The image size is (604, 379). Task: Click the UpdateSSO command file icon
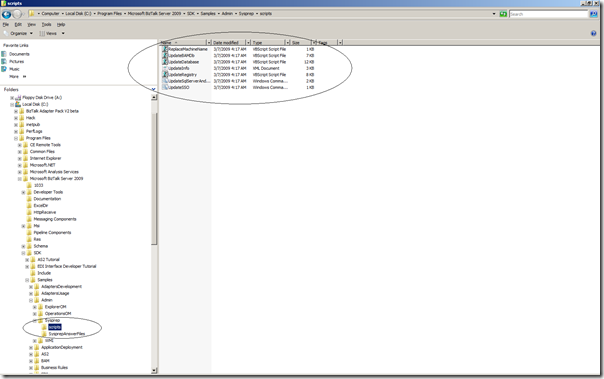[x=164, y=87]
